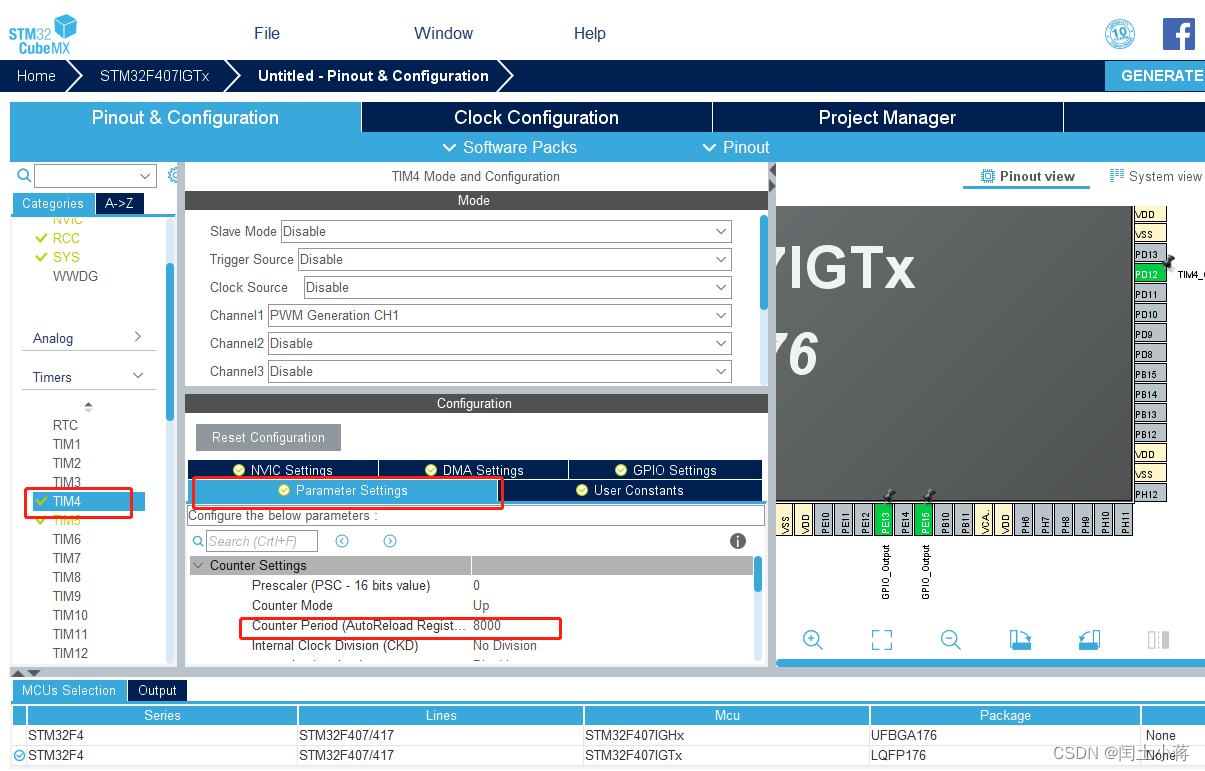Open the Window menu
This screenshot has width=1205, height=771.
[x=444, y=33]
